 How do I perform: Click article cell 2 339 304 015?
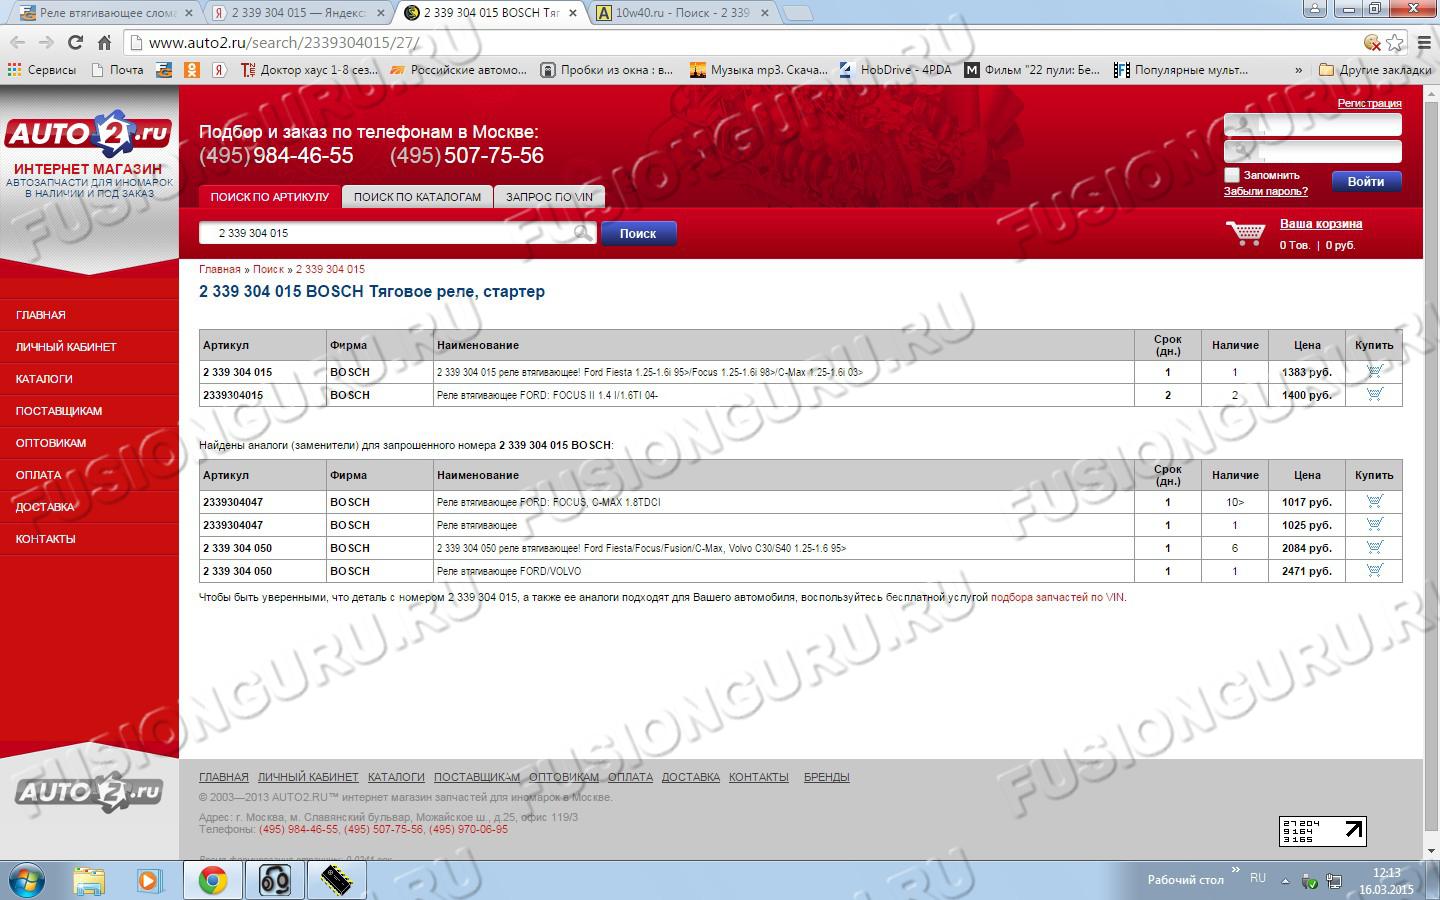coord(263,372)
